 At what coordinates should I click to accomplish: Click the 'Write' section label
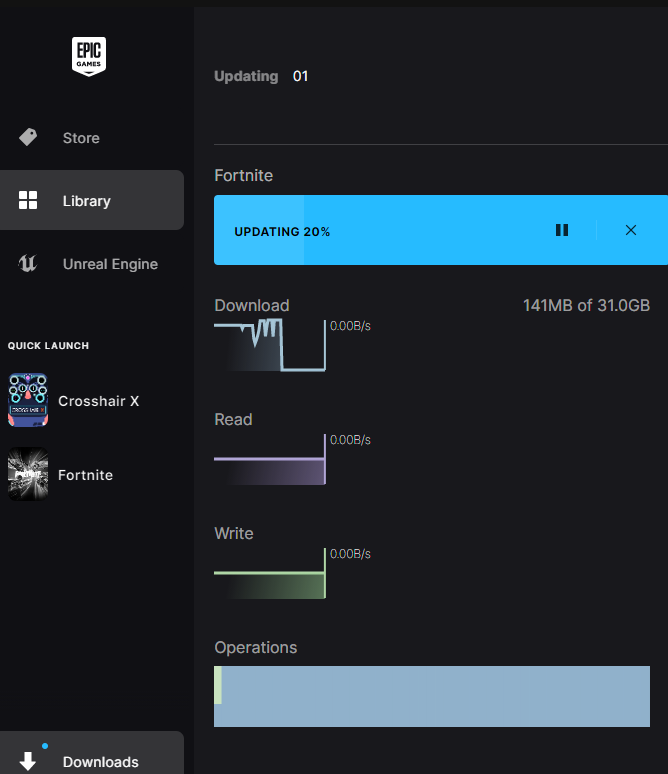(x=234, y=533)
